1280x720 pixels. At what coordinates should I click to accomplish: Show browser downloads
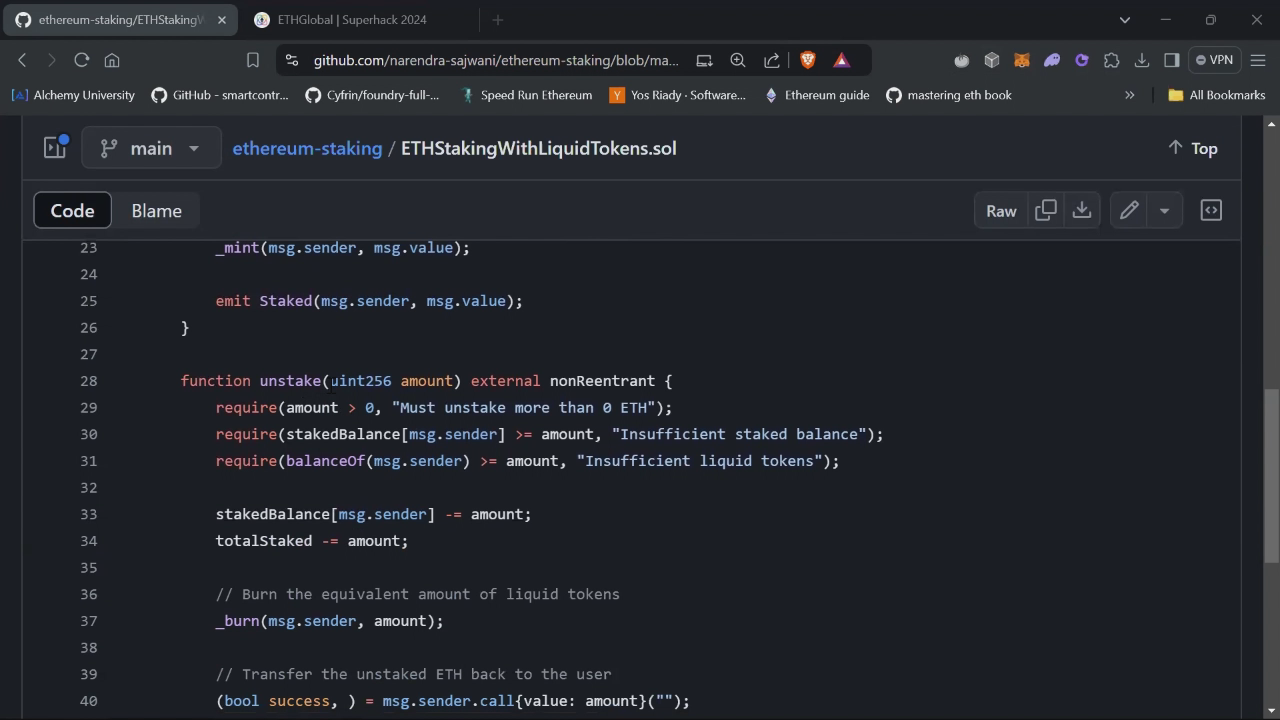[1141, 60]
